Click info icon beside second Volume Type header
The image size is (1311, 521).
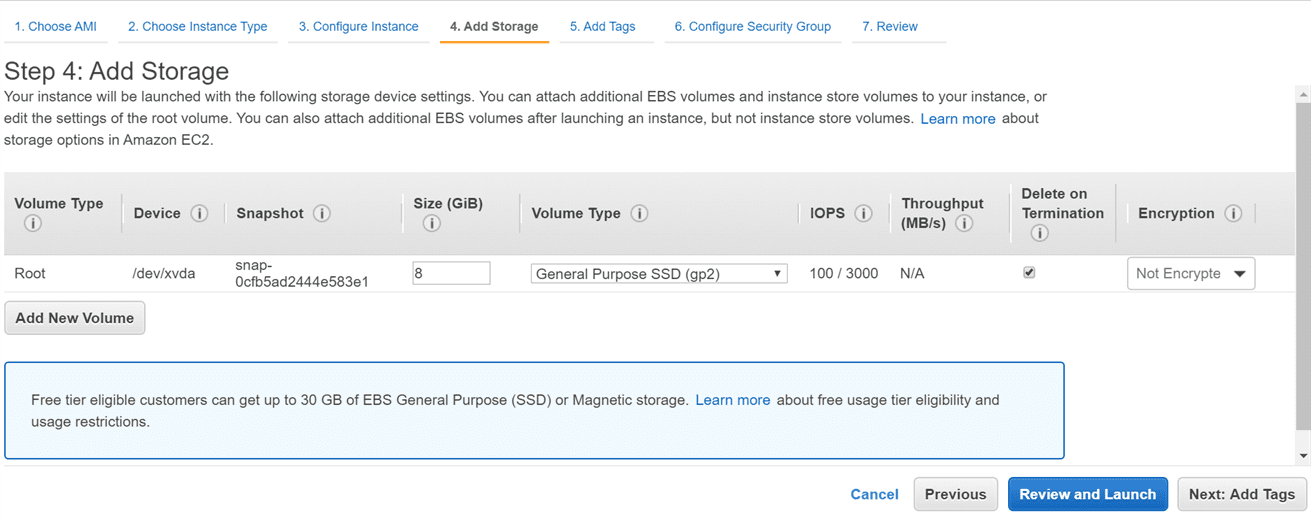(x=639, y=214)
